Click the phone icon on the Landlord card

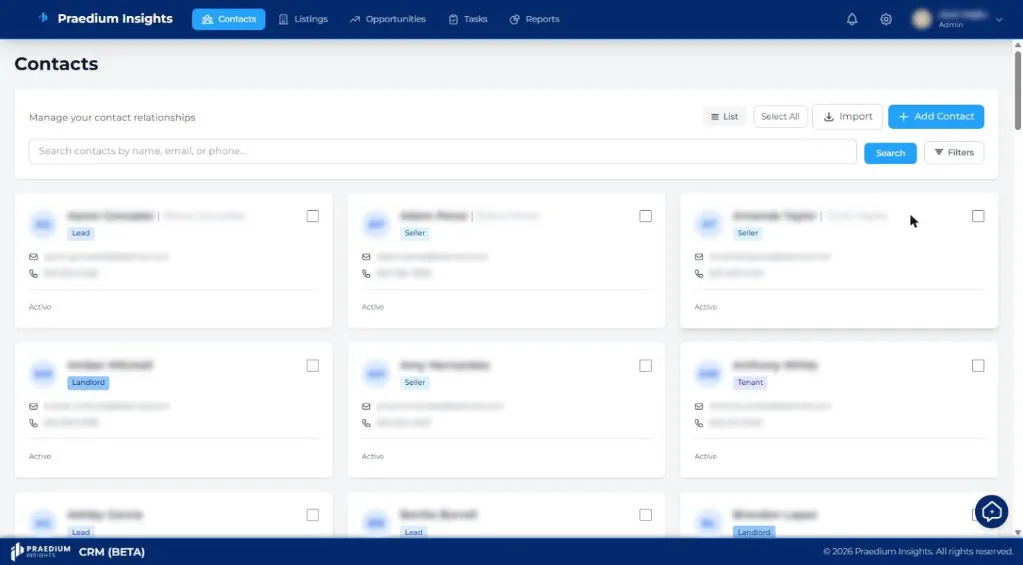[33, 423]
